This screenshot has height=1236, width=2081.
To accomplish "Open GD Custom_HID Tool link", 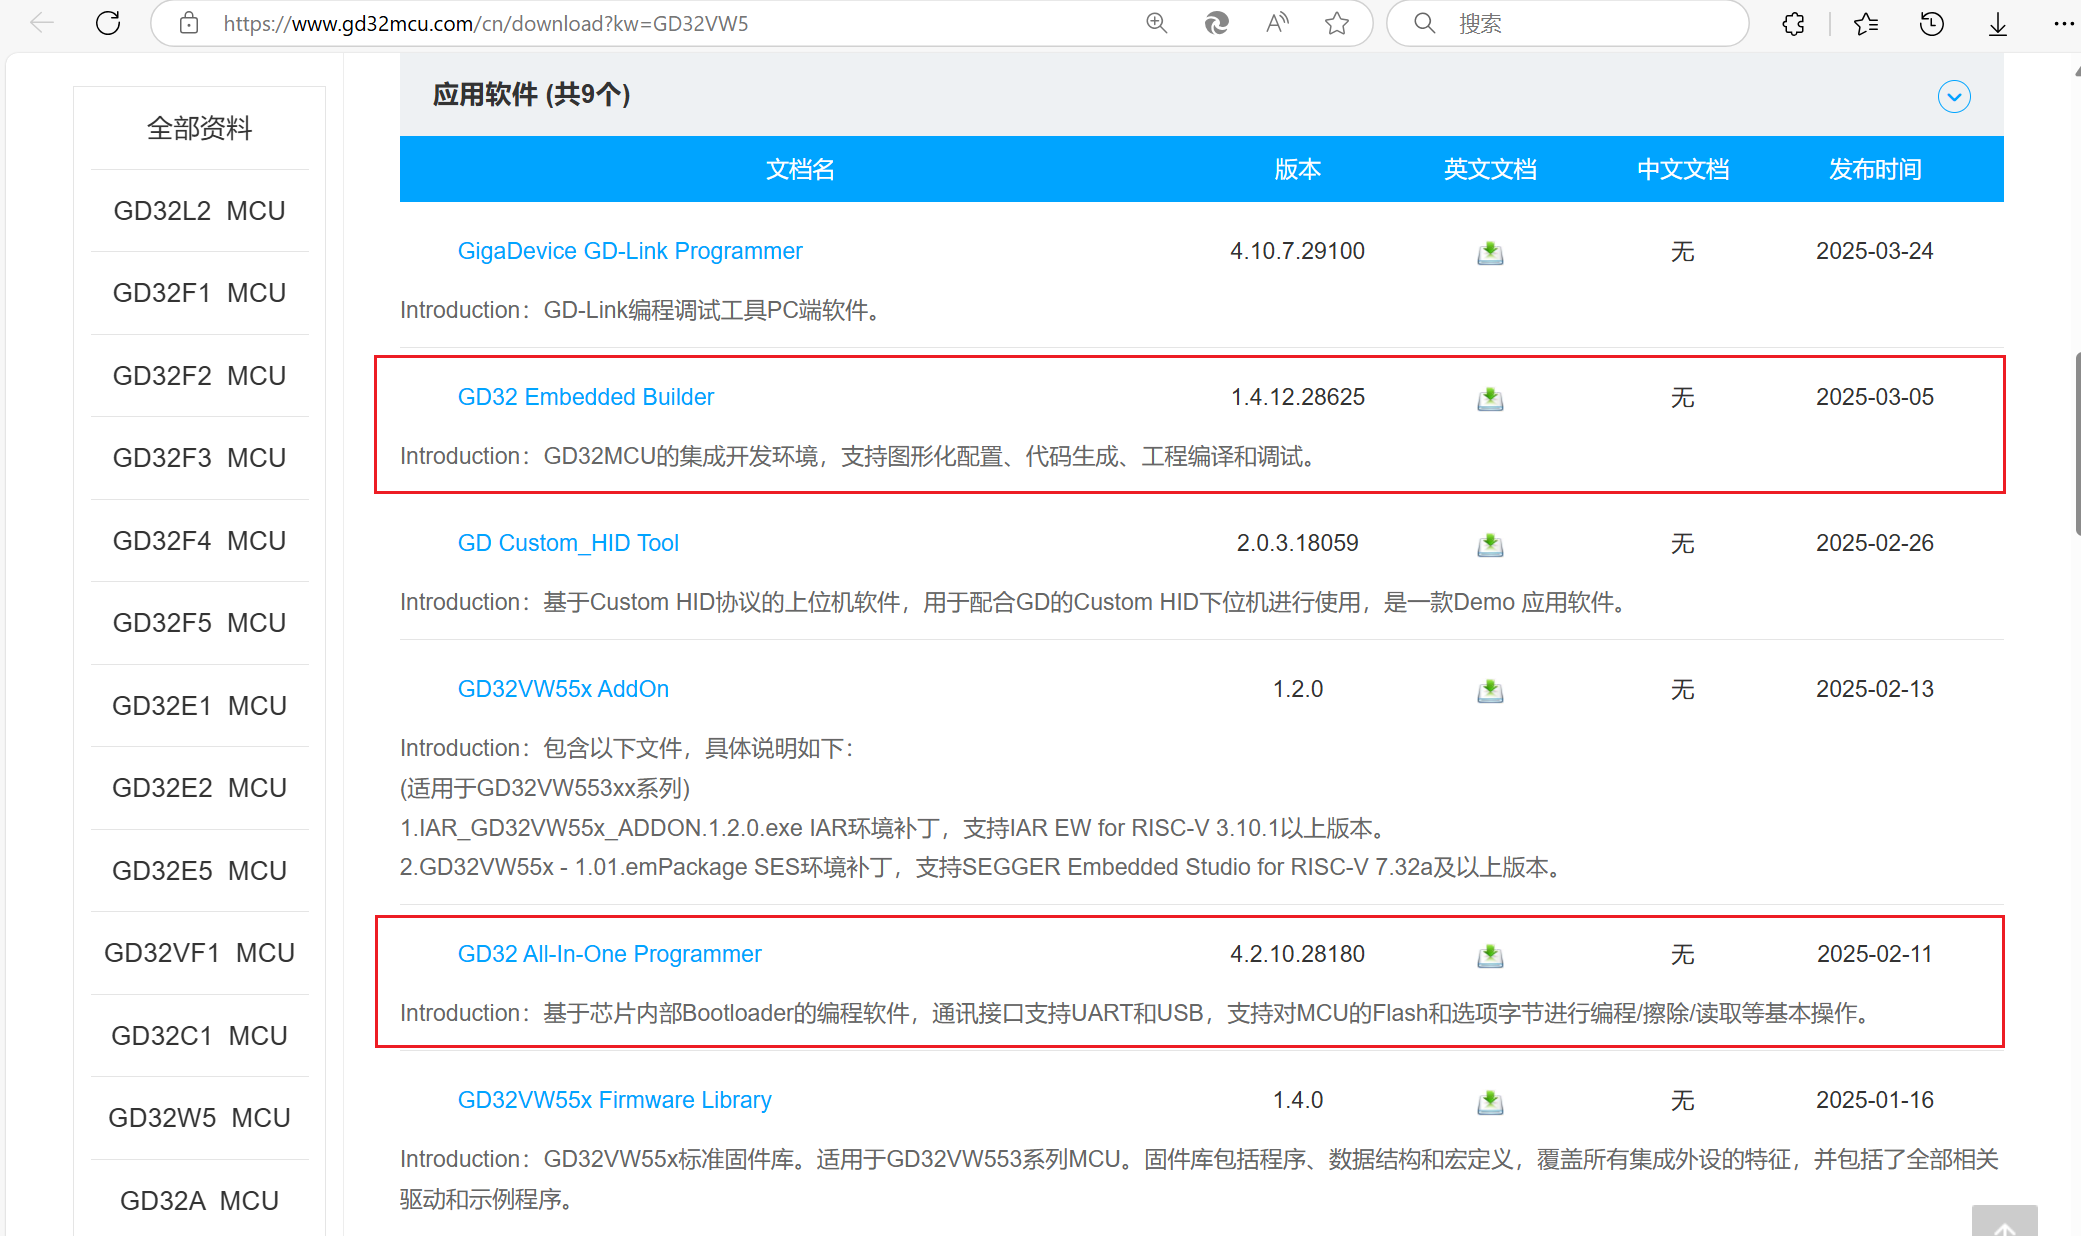I will coord(568,543).
